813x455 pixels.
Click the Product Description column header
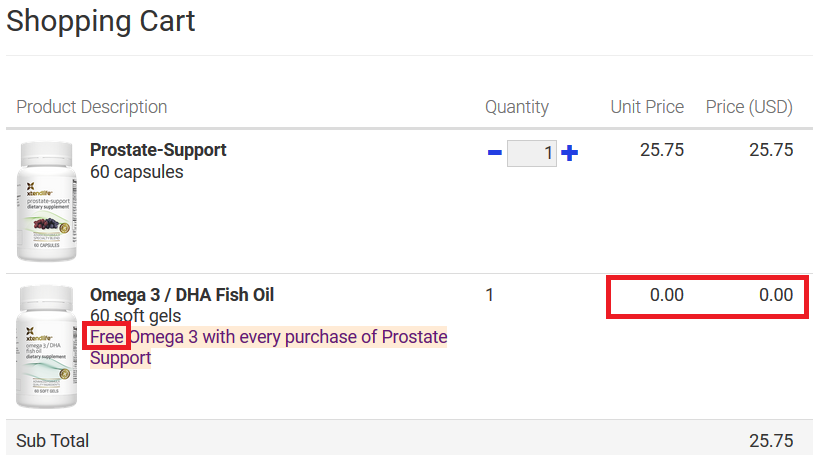(x=92, y=107)
